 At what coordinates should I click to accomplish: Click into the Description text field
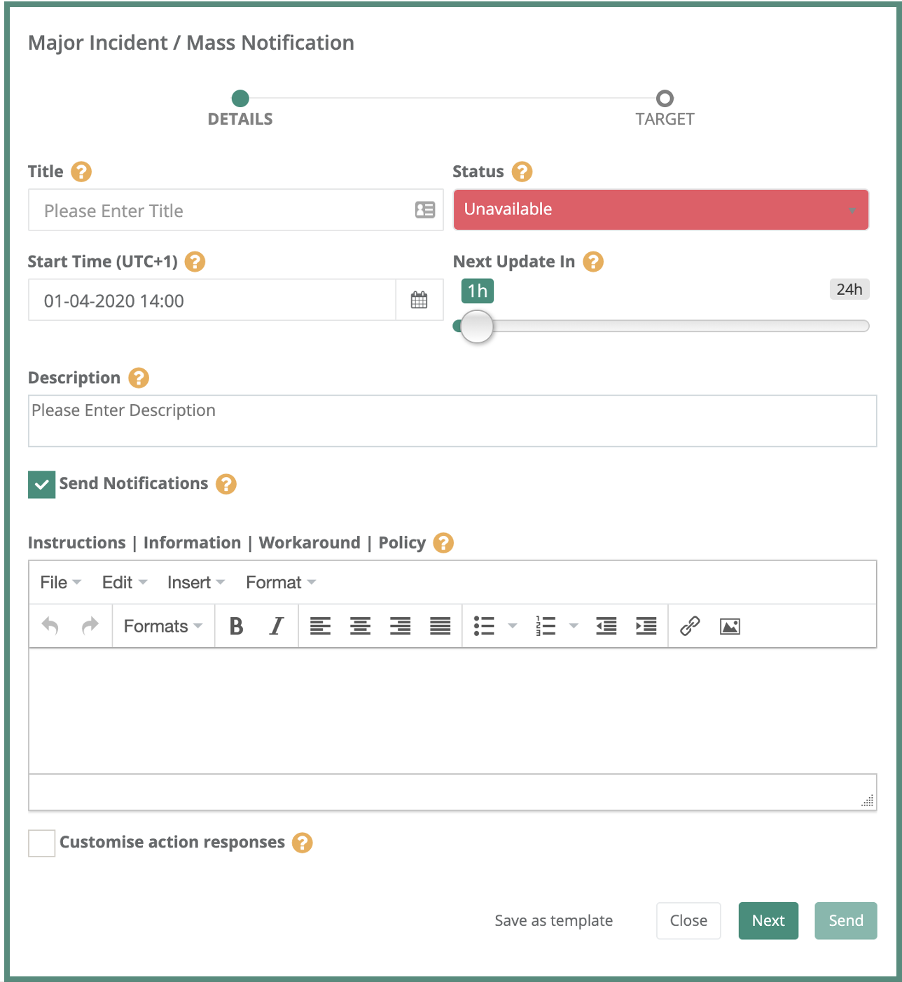(452, 420)
